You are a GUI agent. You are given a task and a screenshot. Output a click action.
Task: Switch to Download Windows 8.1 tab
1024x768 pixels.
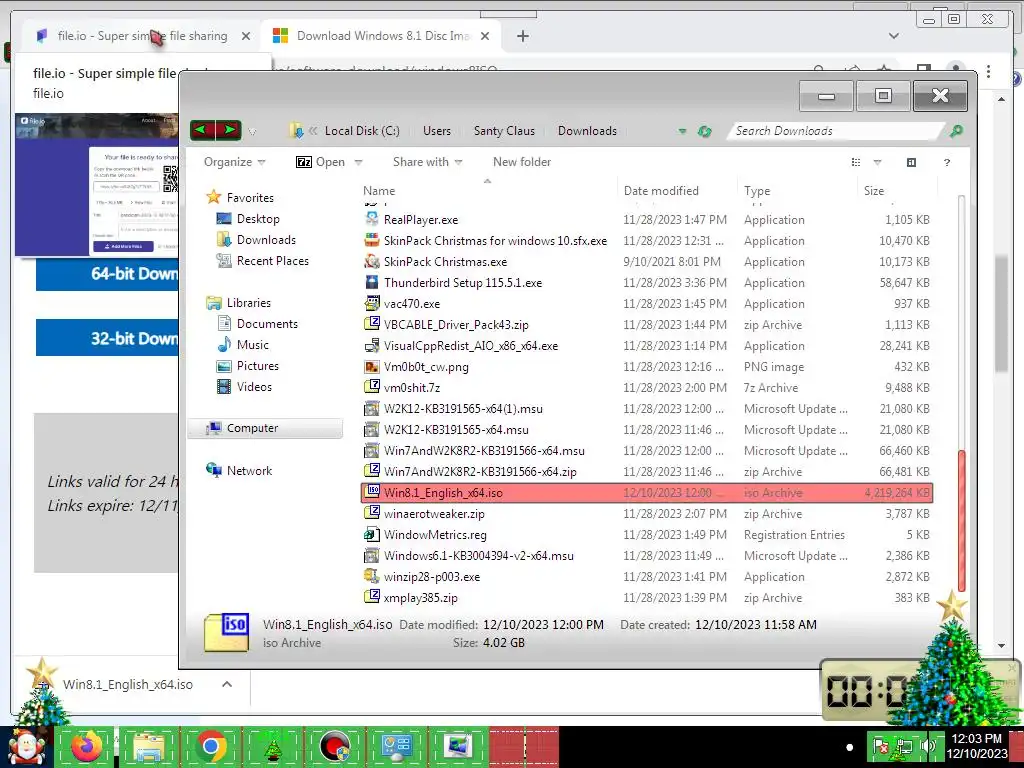pos(381,36)
